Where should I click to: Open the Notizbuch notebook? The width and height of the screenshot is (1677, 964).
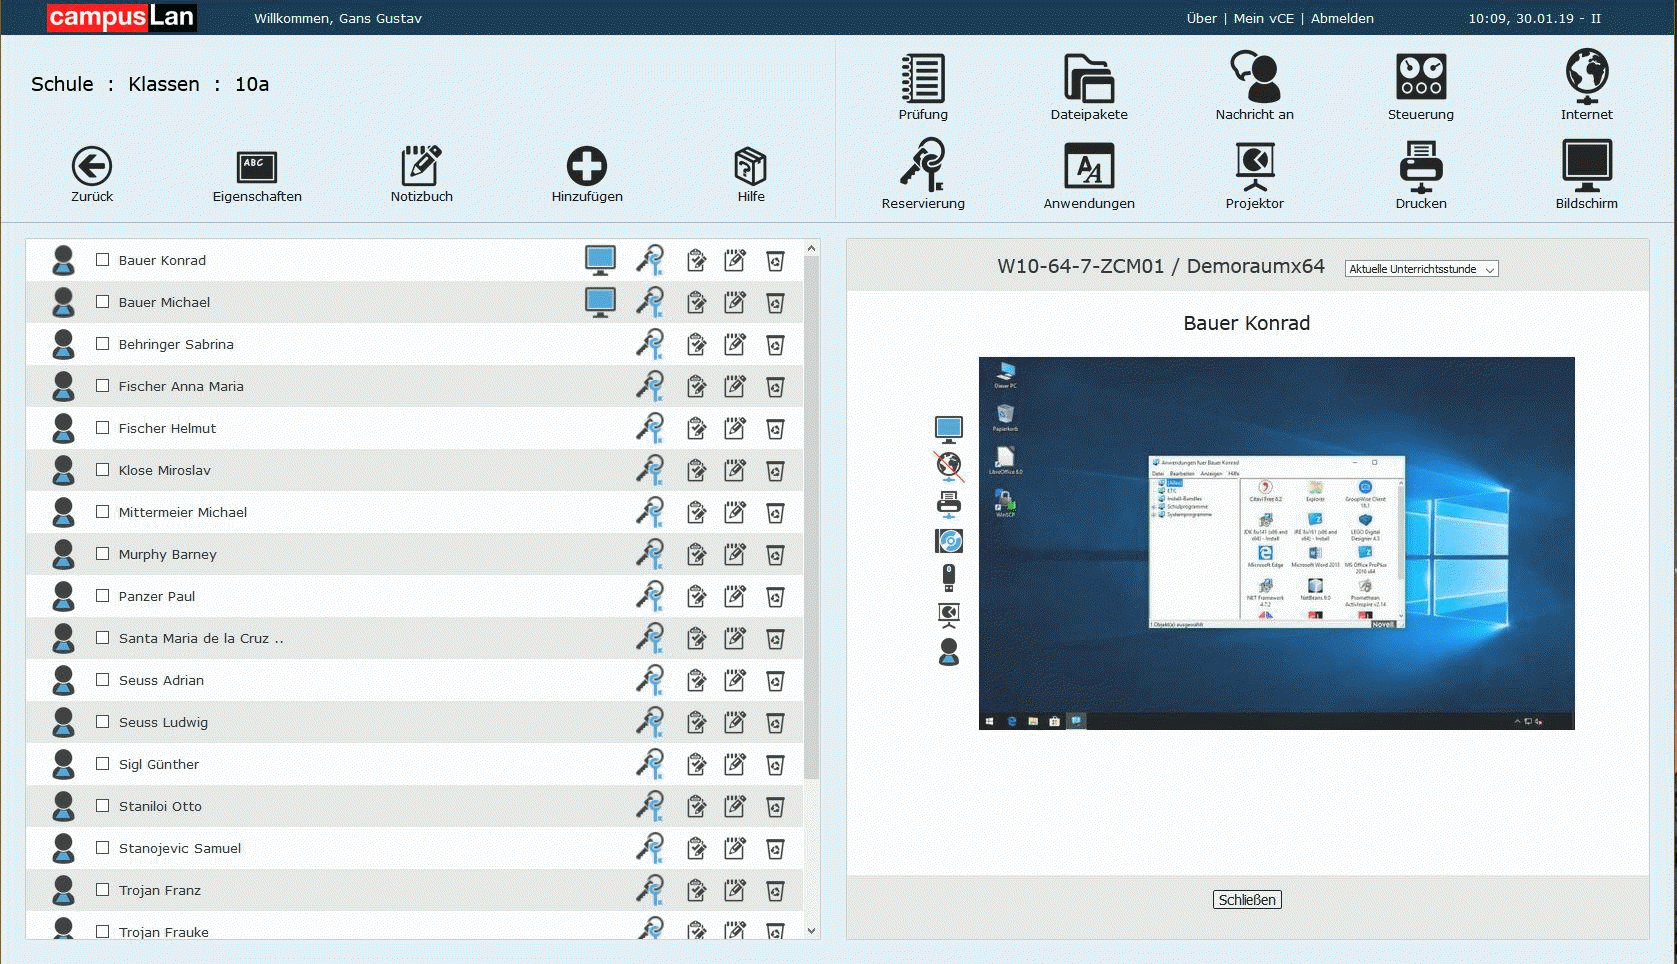[x=421, y=167]
